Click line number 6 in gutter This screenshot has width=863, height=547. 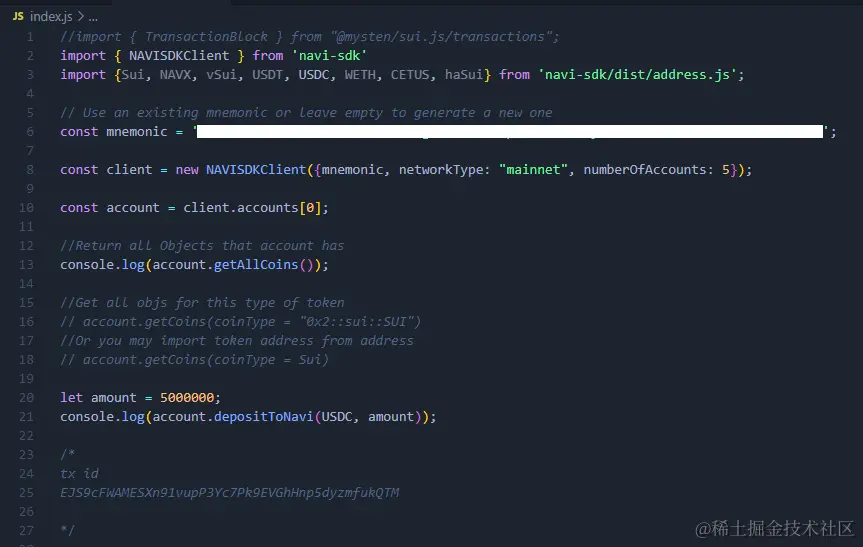(x=30, y=132)
